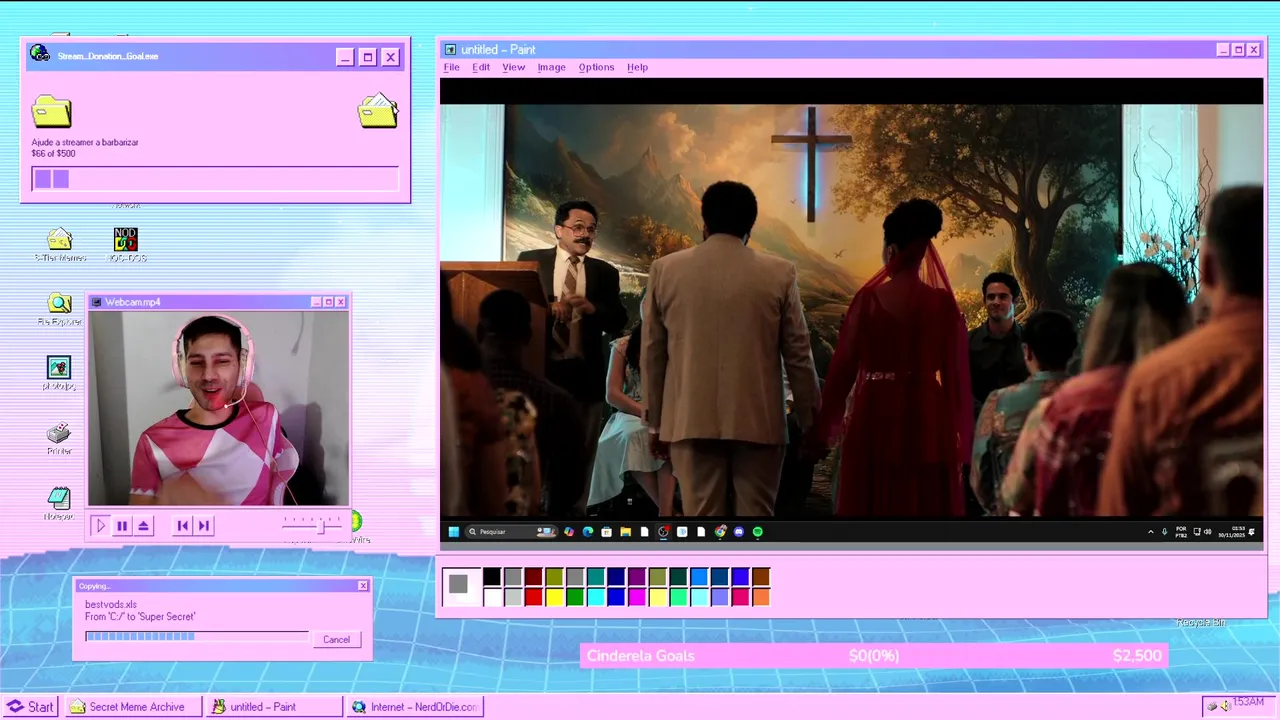Click the yellow folder icon in canvas taskbar

[626, 532]
